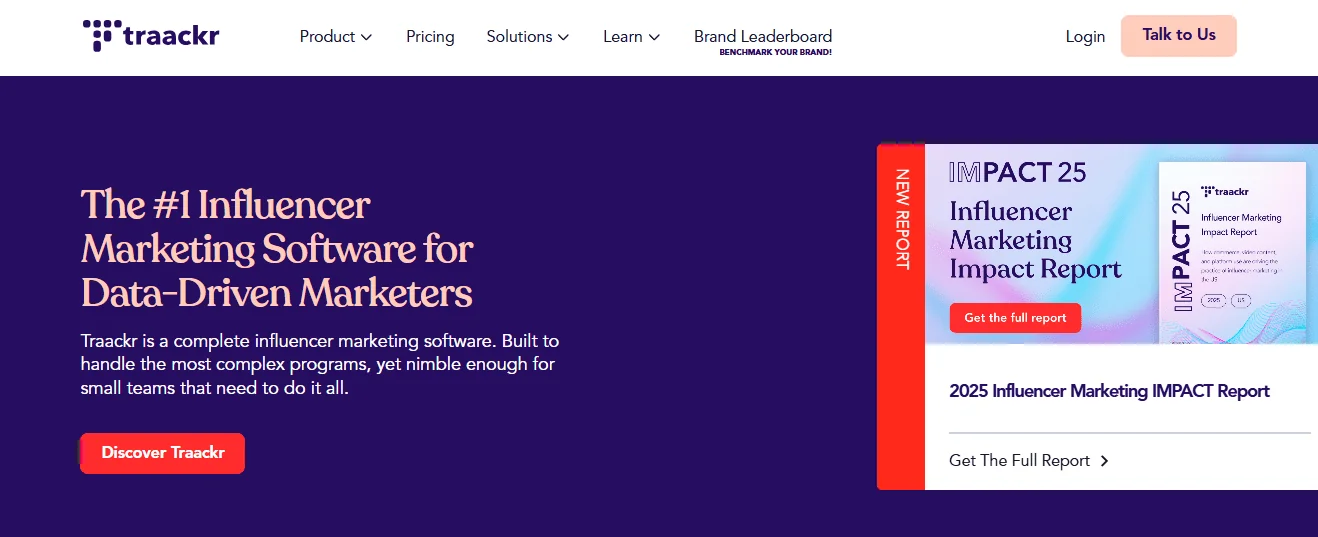Image resolution: width=1318 pixels, height=537 pixels.
Task: Click the Talk to Us button
Action: click(1179, 35)
